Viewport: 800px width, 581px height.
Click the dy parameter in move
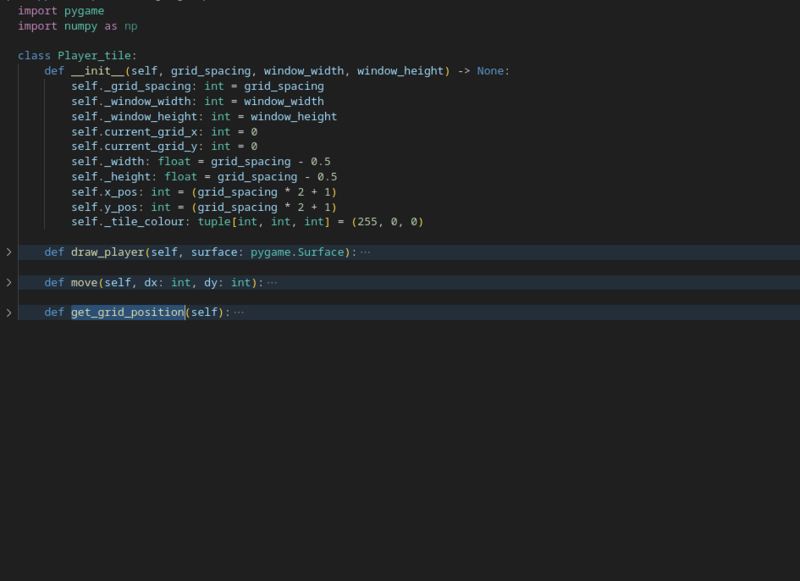coord(211,282)
